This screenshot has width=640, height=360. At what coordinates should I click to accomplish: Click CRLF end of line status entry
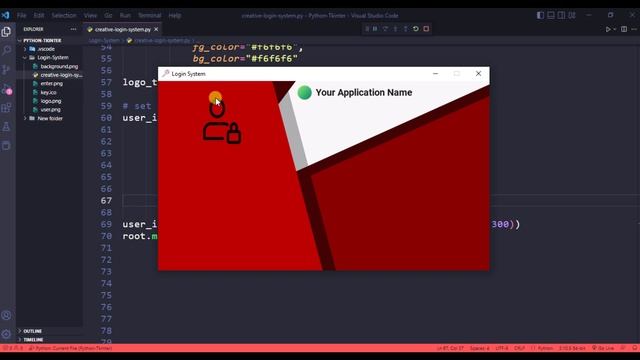519,348
